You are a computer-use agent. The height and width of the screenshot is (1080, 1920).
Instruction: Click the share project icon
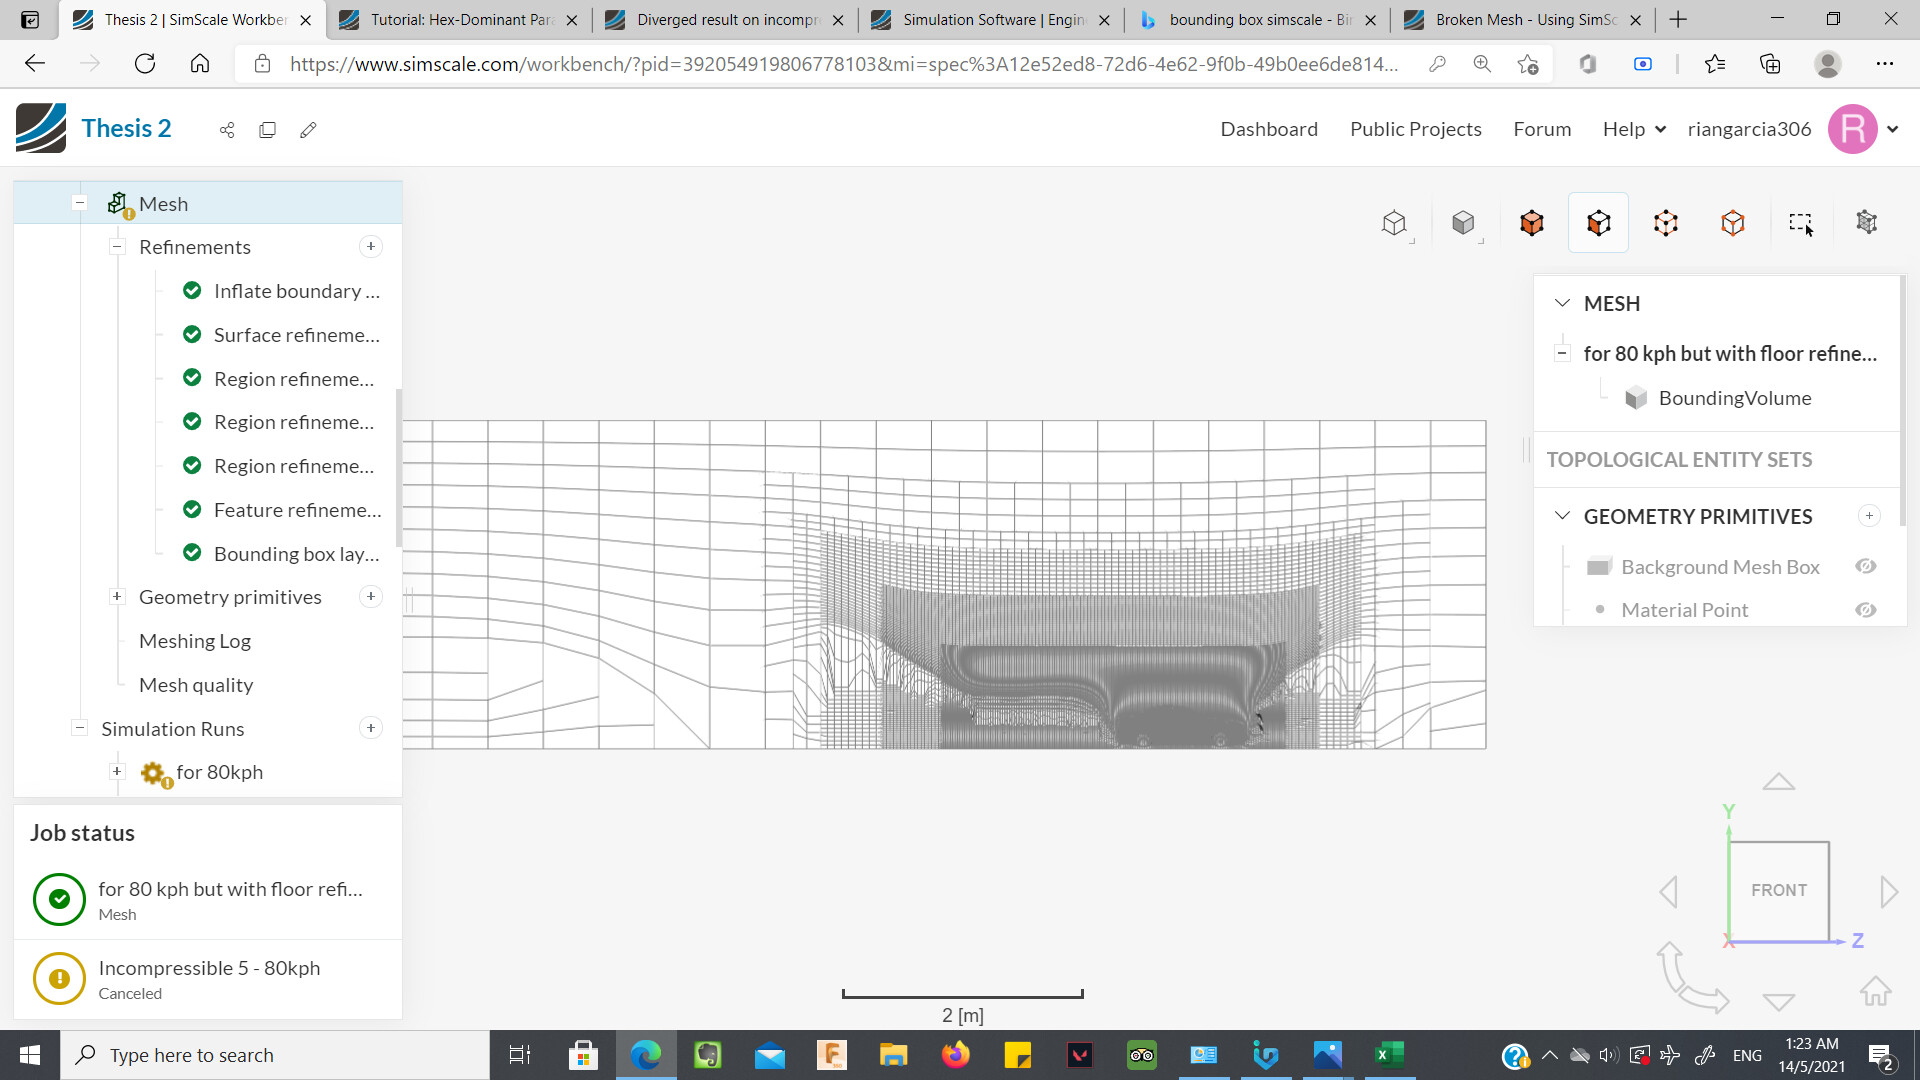click(227, 130)
